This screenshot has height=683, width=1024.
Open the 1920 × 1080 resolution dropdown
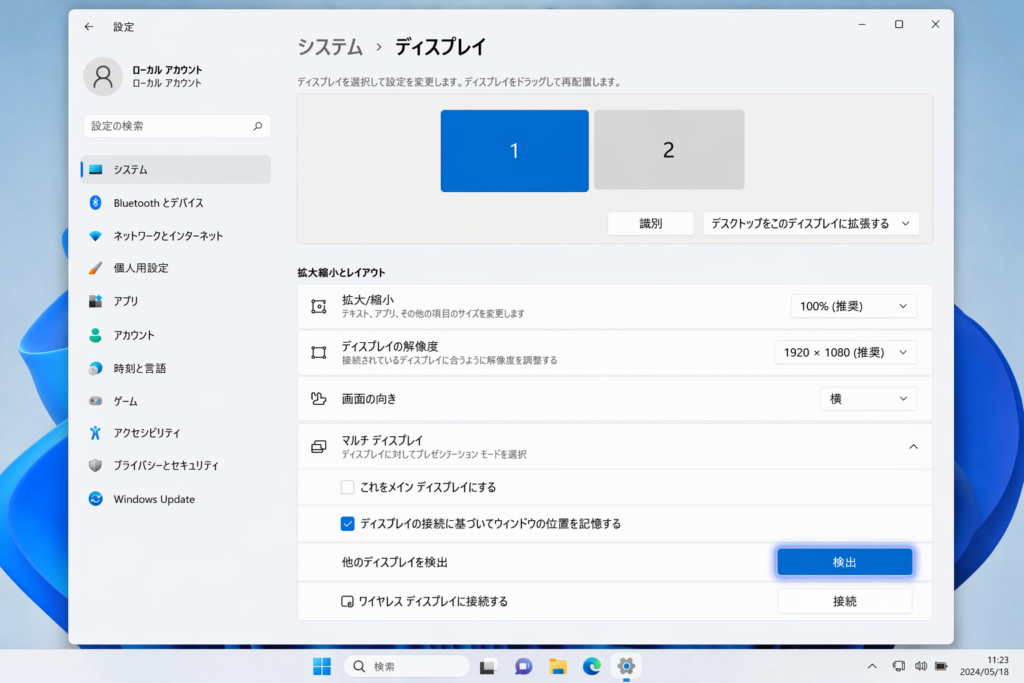[x=846, y=353]
